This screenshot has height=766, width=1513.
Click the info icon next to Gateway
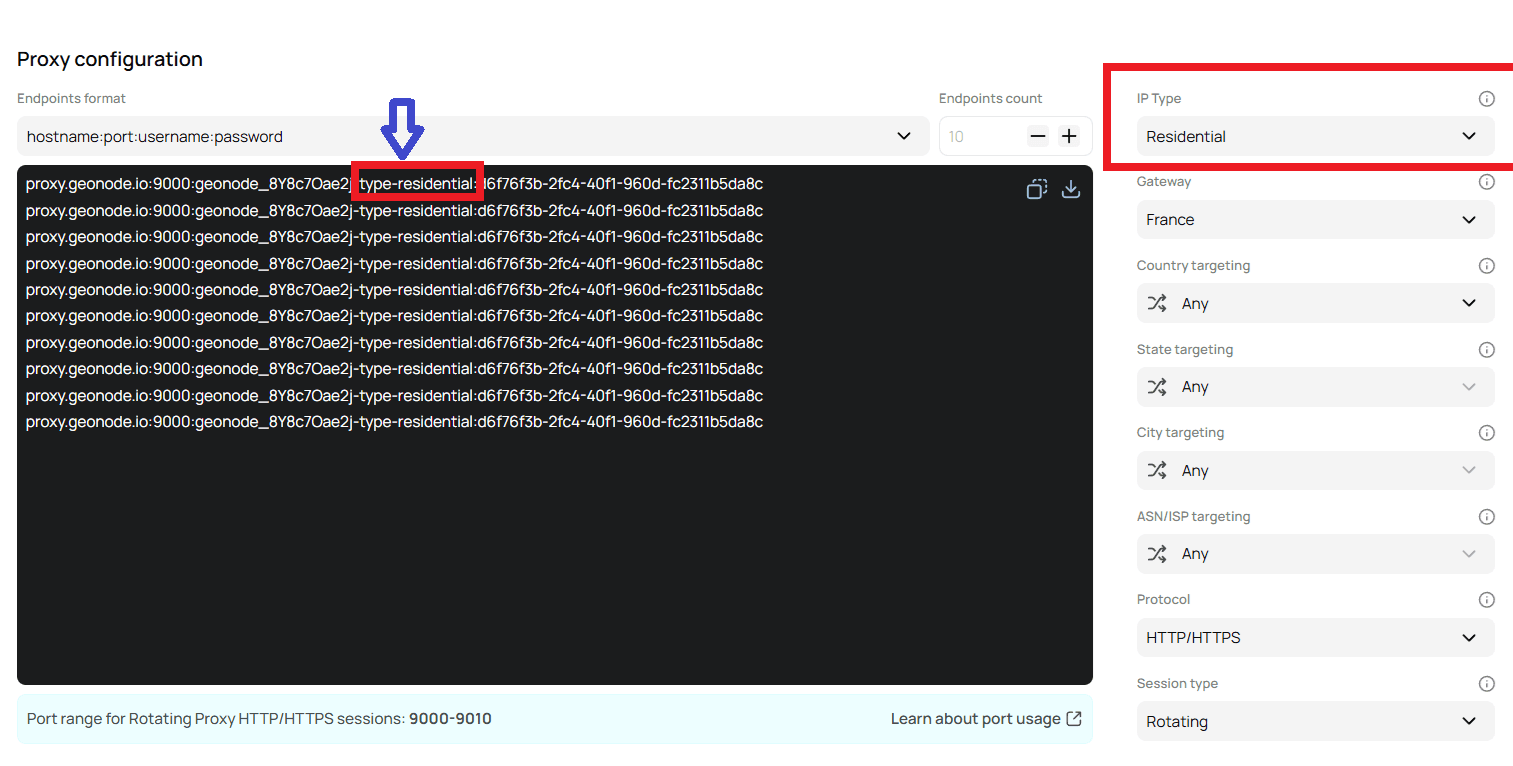(x=1487, y=182)
